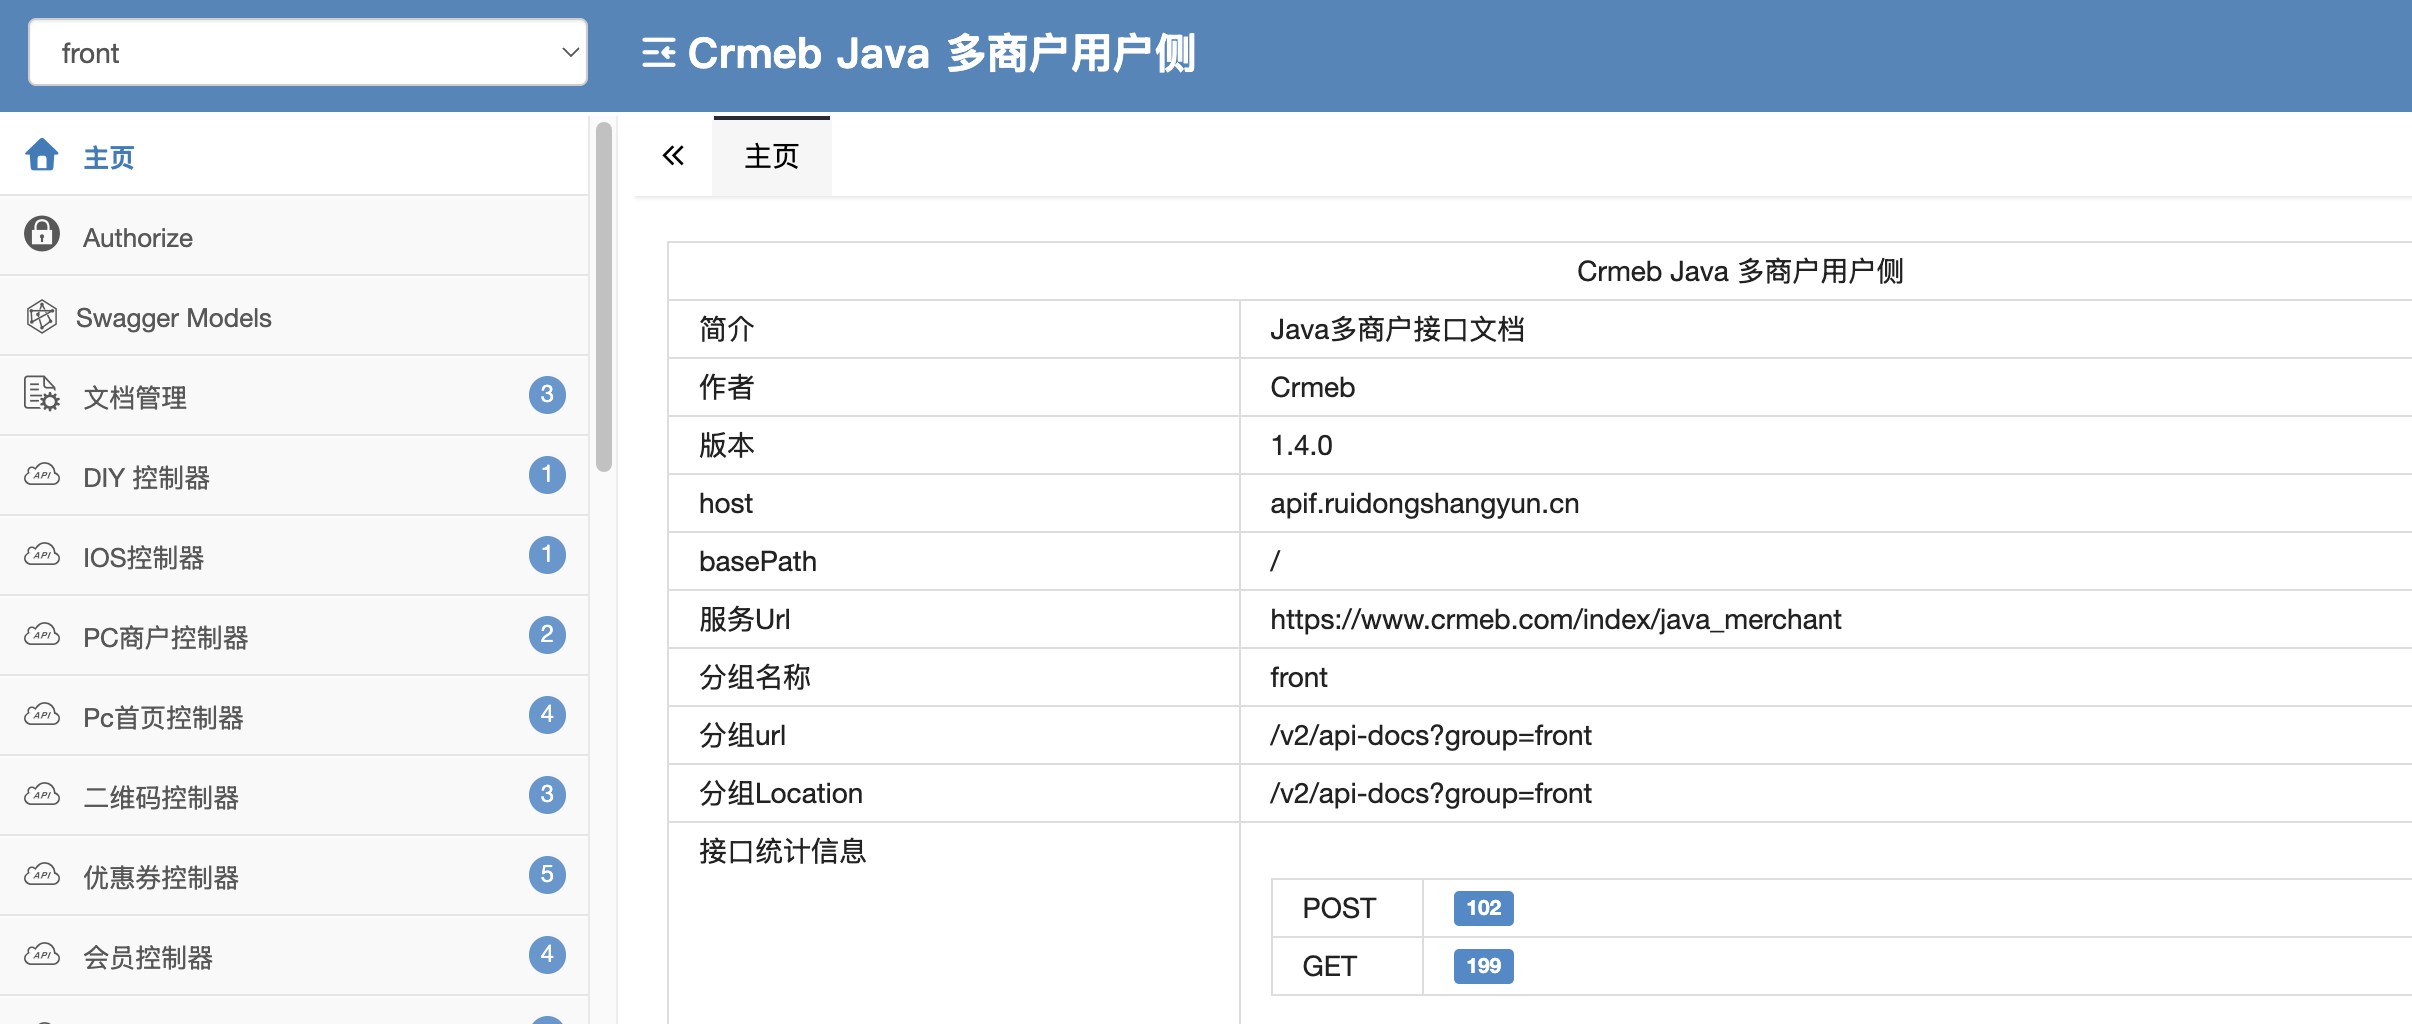2412x1024 pixels.
Task: Expand the 文档管理 section
Action: pyautogui.click(x=294, y=396)
